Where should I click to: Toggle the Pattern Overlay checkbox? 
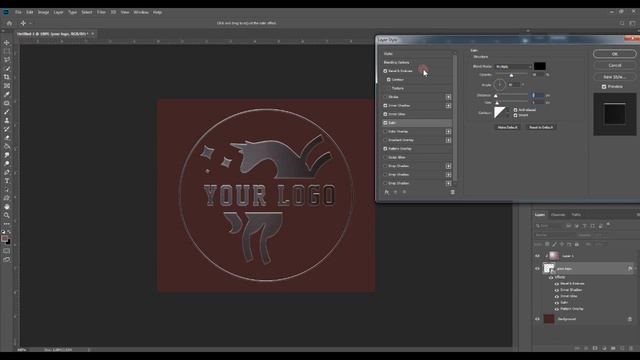point(385,149)
